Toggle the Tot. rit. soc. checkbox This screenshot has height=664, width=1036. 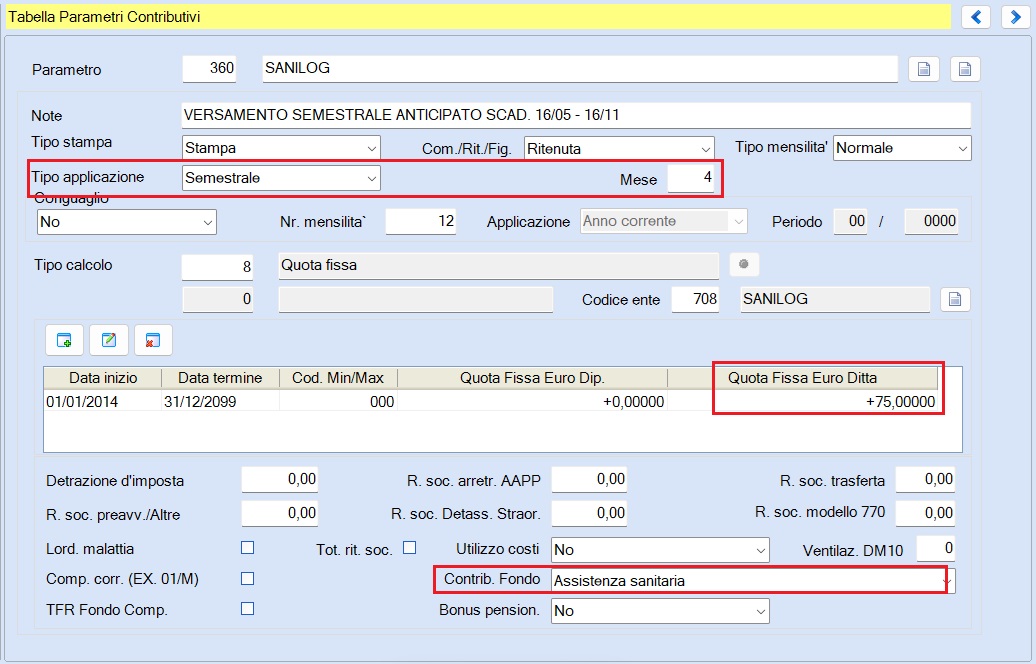[x=410, y=548]
